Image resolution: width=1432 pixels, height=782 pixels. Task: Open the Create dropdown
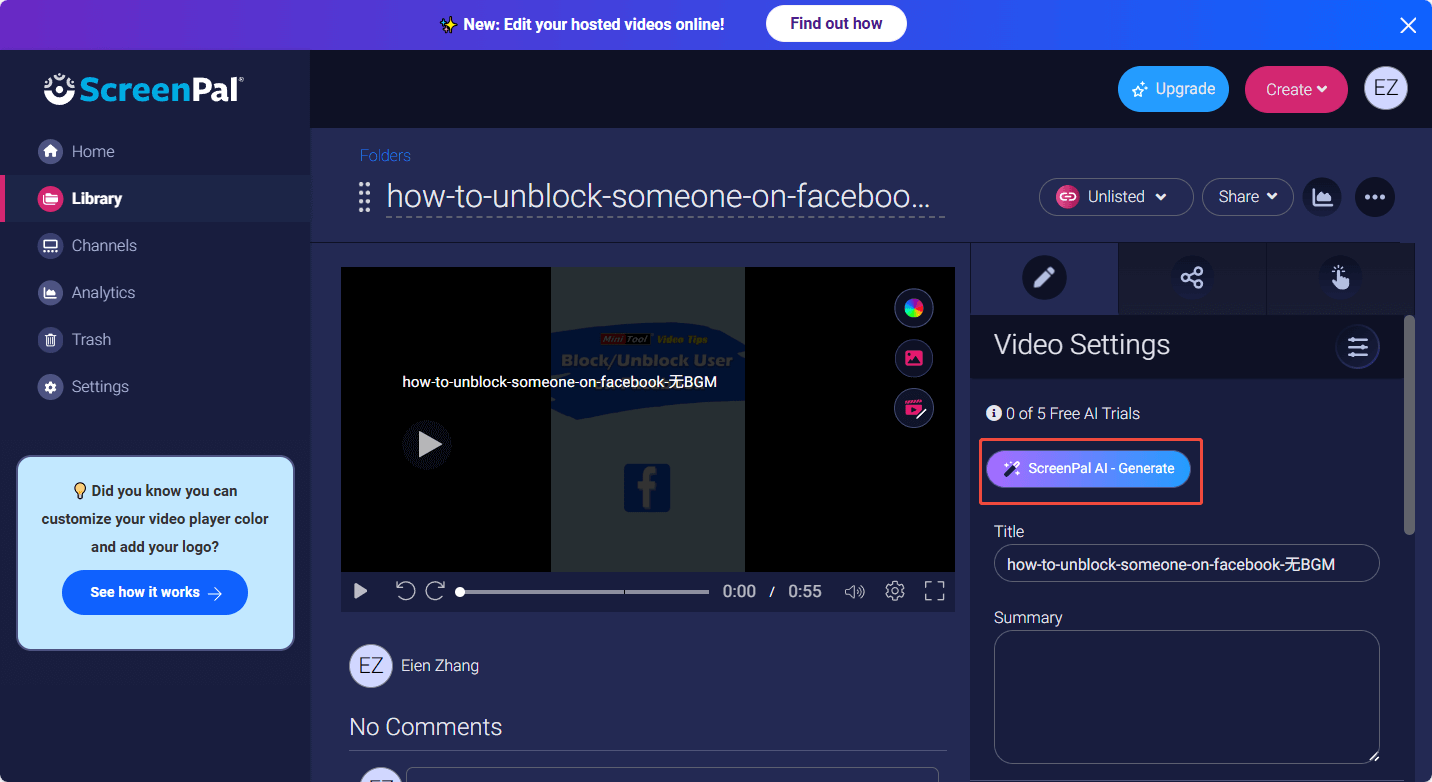click(1296, 89)
